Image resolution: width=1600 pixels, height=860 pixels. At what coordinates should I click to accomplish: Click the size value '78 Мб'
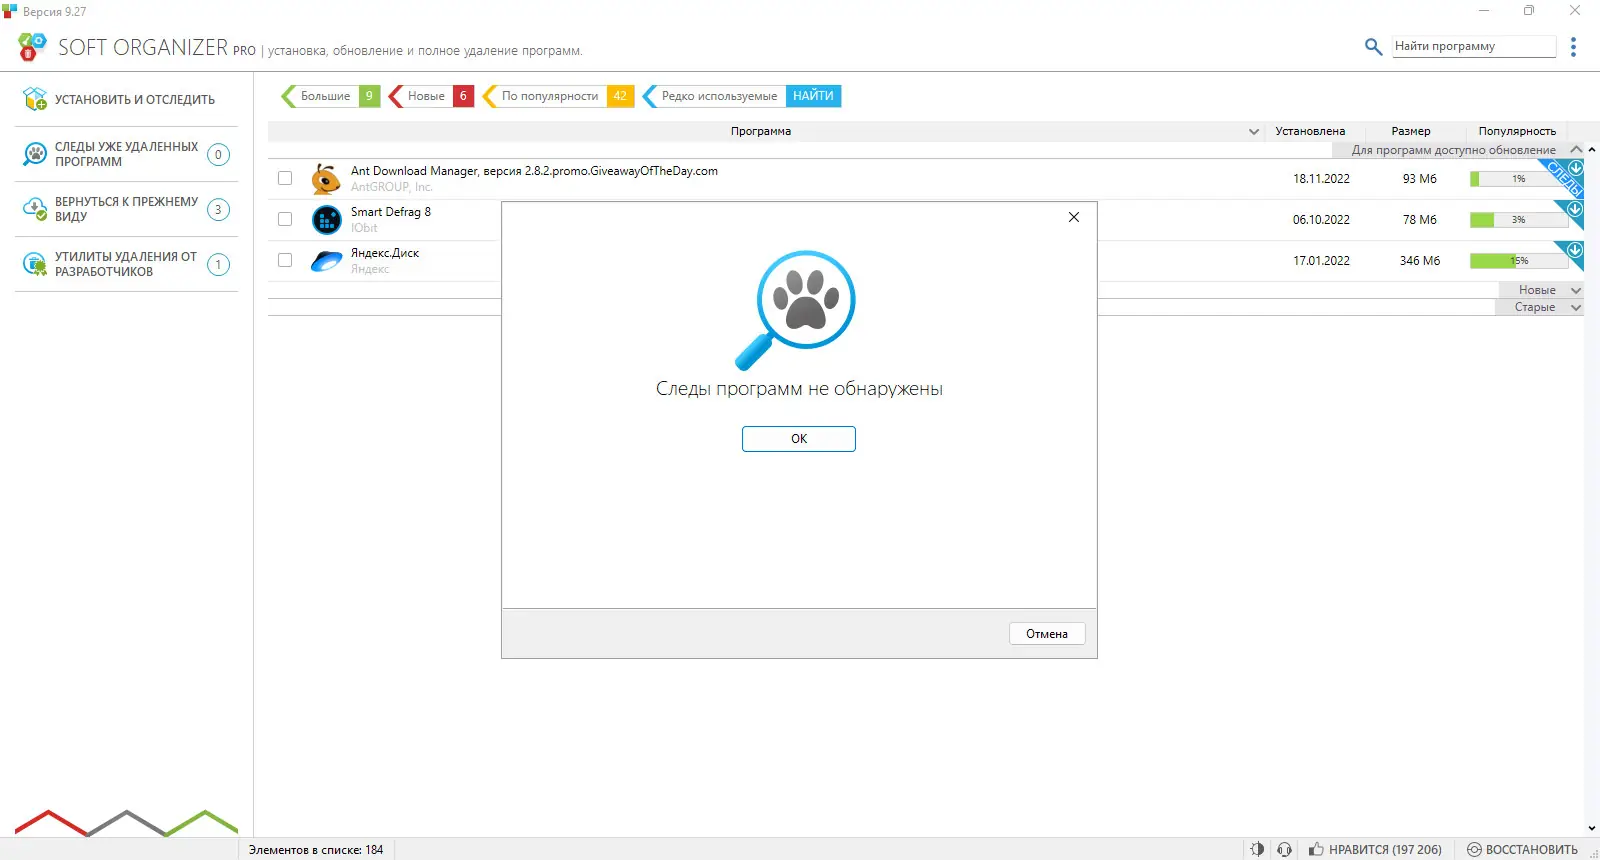coord(1420,220)
